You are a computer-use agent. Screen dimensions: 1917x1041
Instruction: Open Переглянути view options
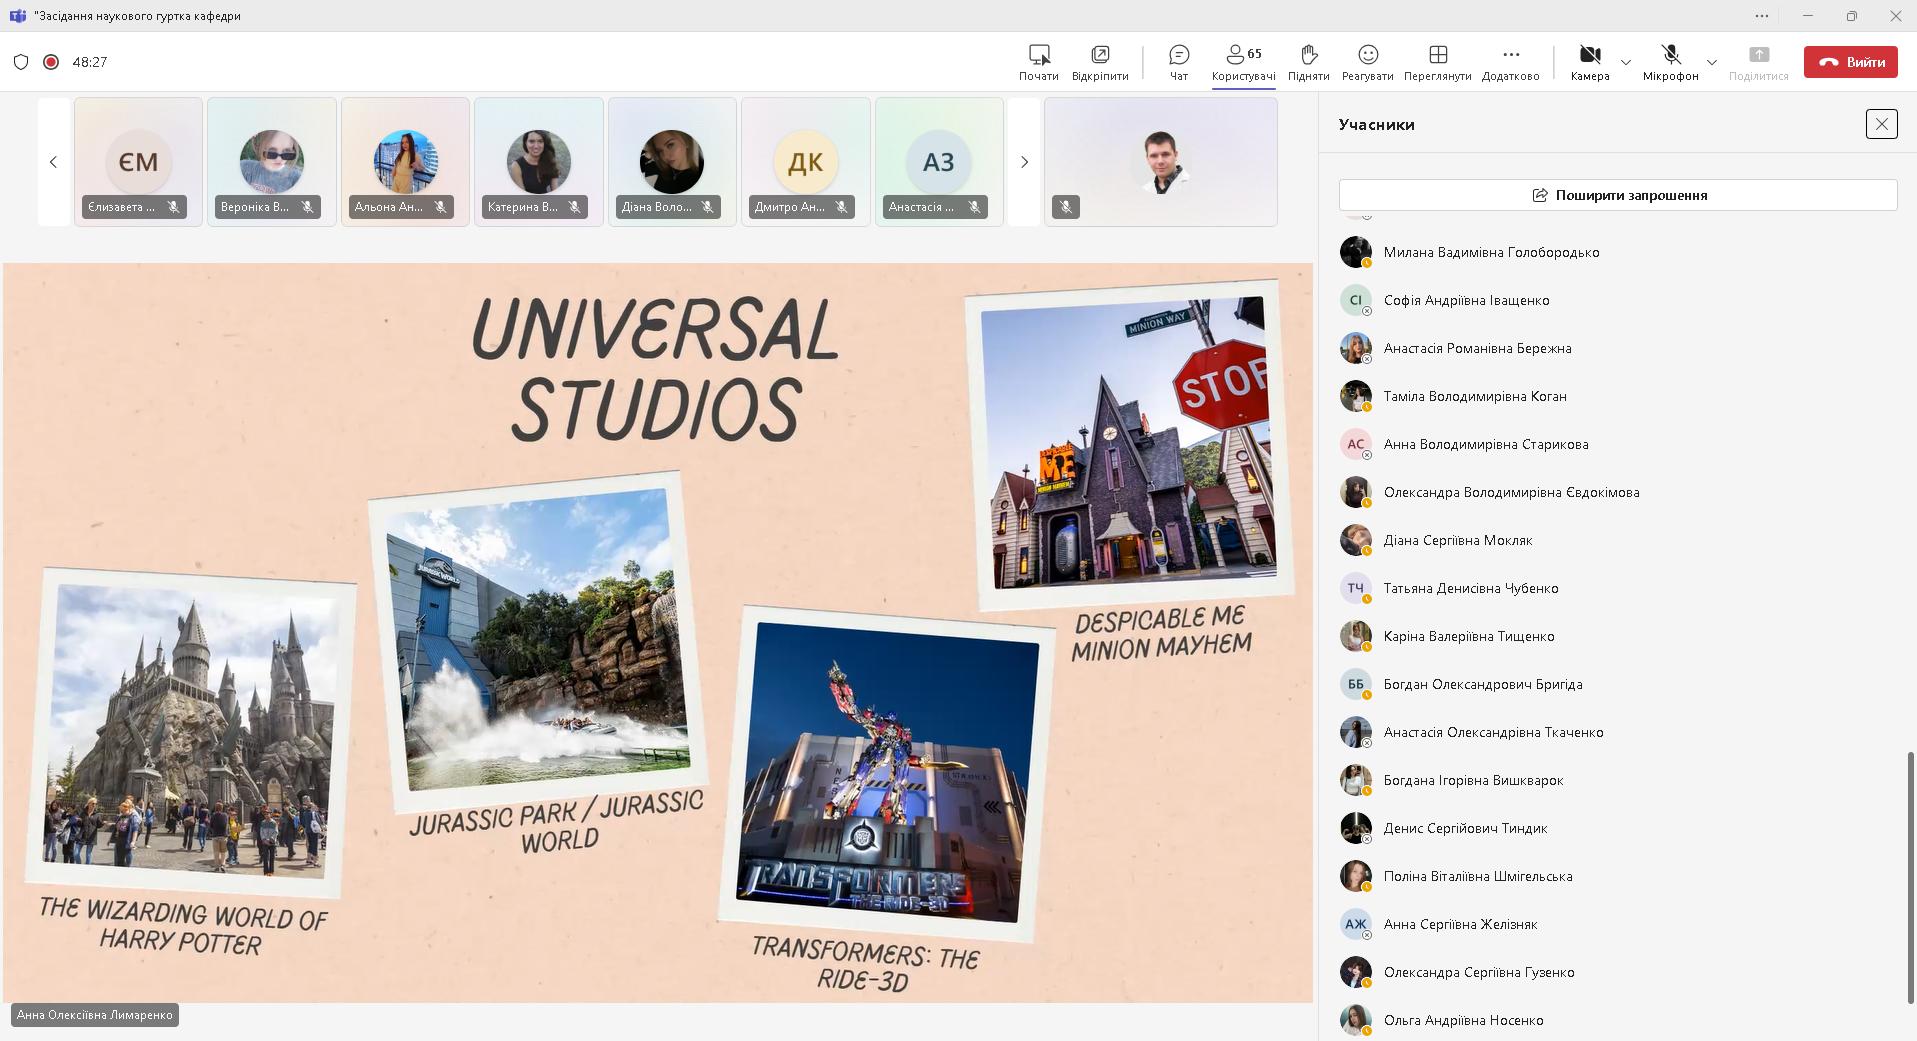1437,62
